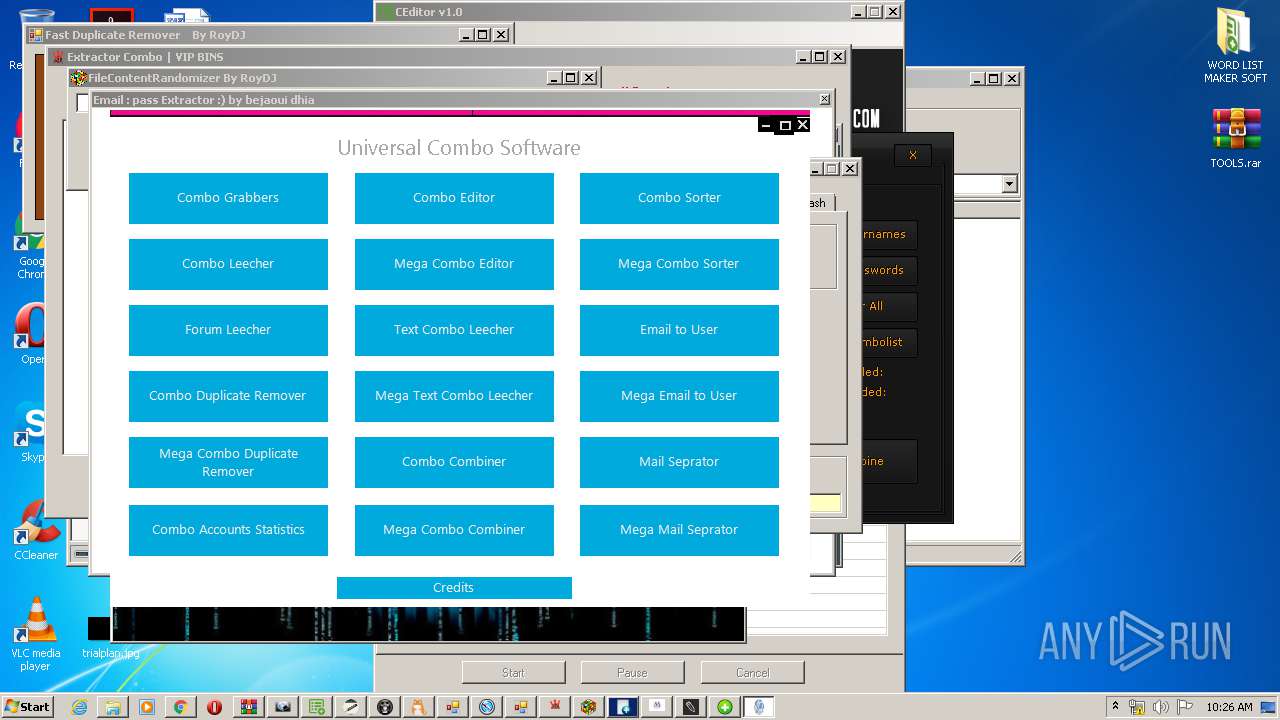Open Mega Mail Seprator
The width and height of the screenshot is (1280, 720).
pos(679,530)
